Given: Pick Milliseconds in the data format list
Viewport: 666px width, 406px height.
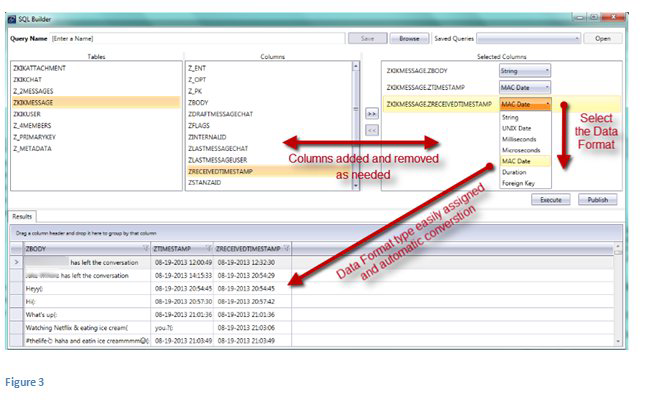Looking at the screenshot, I should tap(518, 138).
